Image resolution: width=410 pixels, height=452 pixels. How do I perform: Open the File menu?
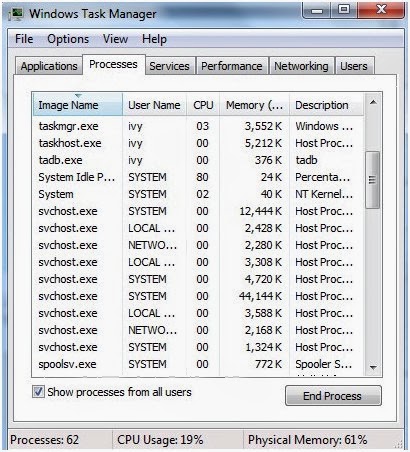pos(24,39)
